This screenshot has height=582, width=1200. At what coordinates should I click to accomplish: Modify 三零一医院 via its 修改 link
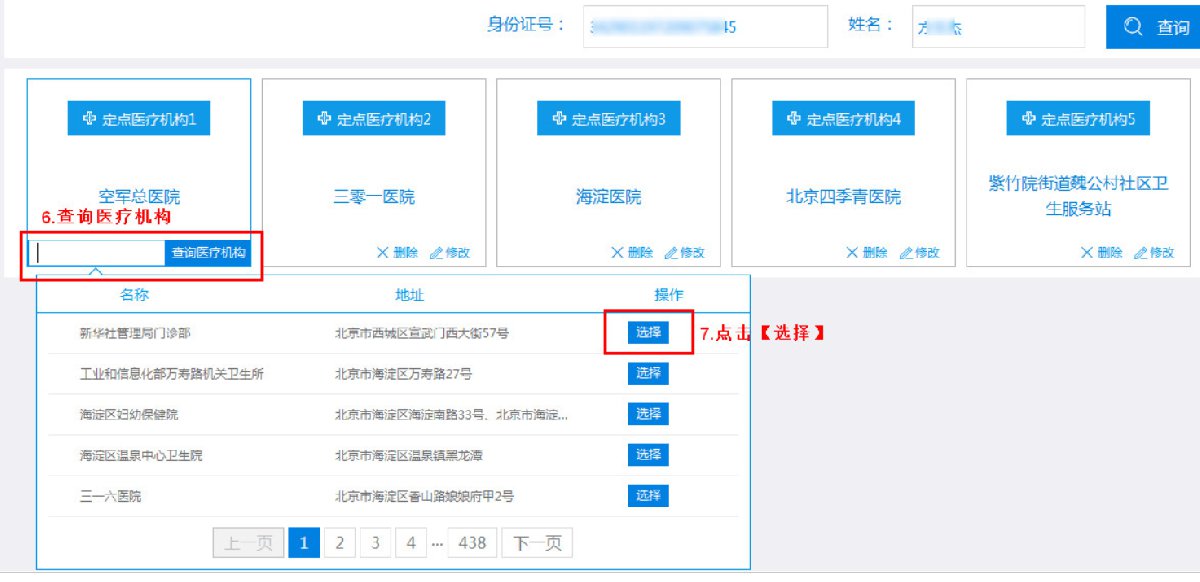pyautogui.click(x=450, y=253)
